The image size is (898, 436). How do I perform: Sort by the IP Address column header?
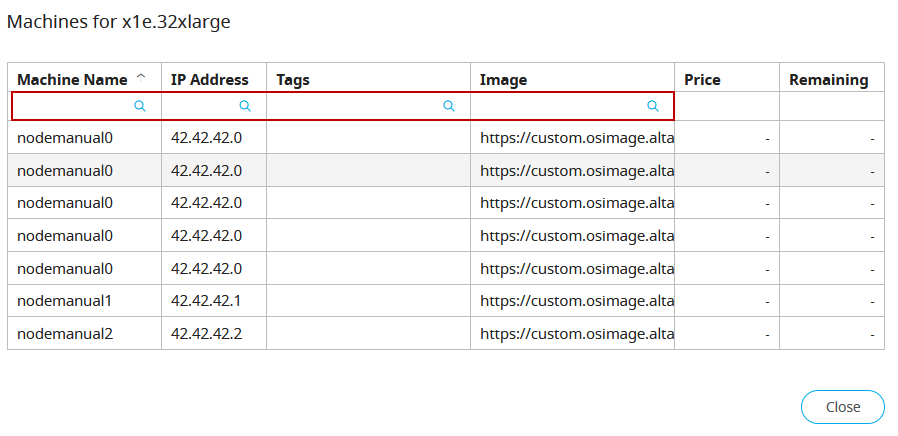point(208,79)
